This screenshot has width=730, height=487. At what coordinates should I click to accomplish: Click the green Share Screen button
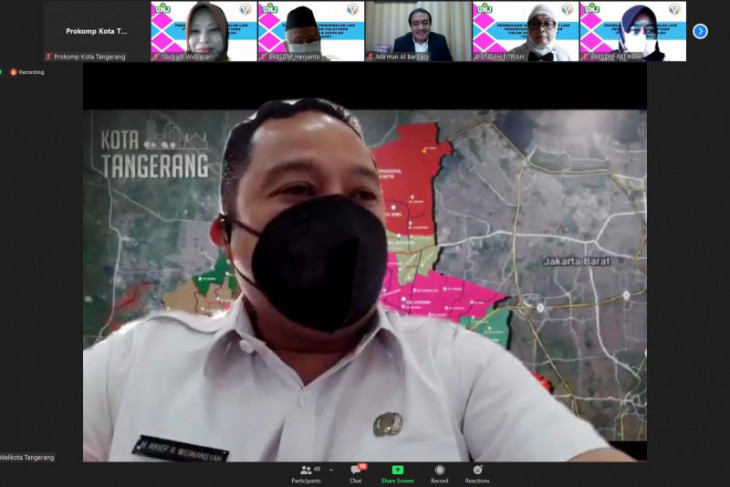coord(397,474)
